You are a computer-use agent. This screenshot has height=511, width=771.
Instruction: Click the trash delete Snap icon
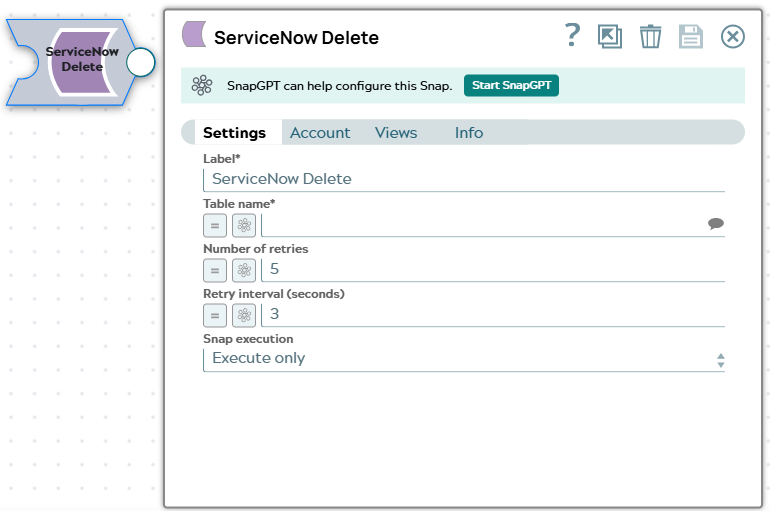[x=650, y=36]
